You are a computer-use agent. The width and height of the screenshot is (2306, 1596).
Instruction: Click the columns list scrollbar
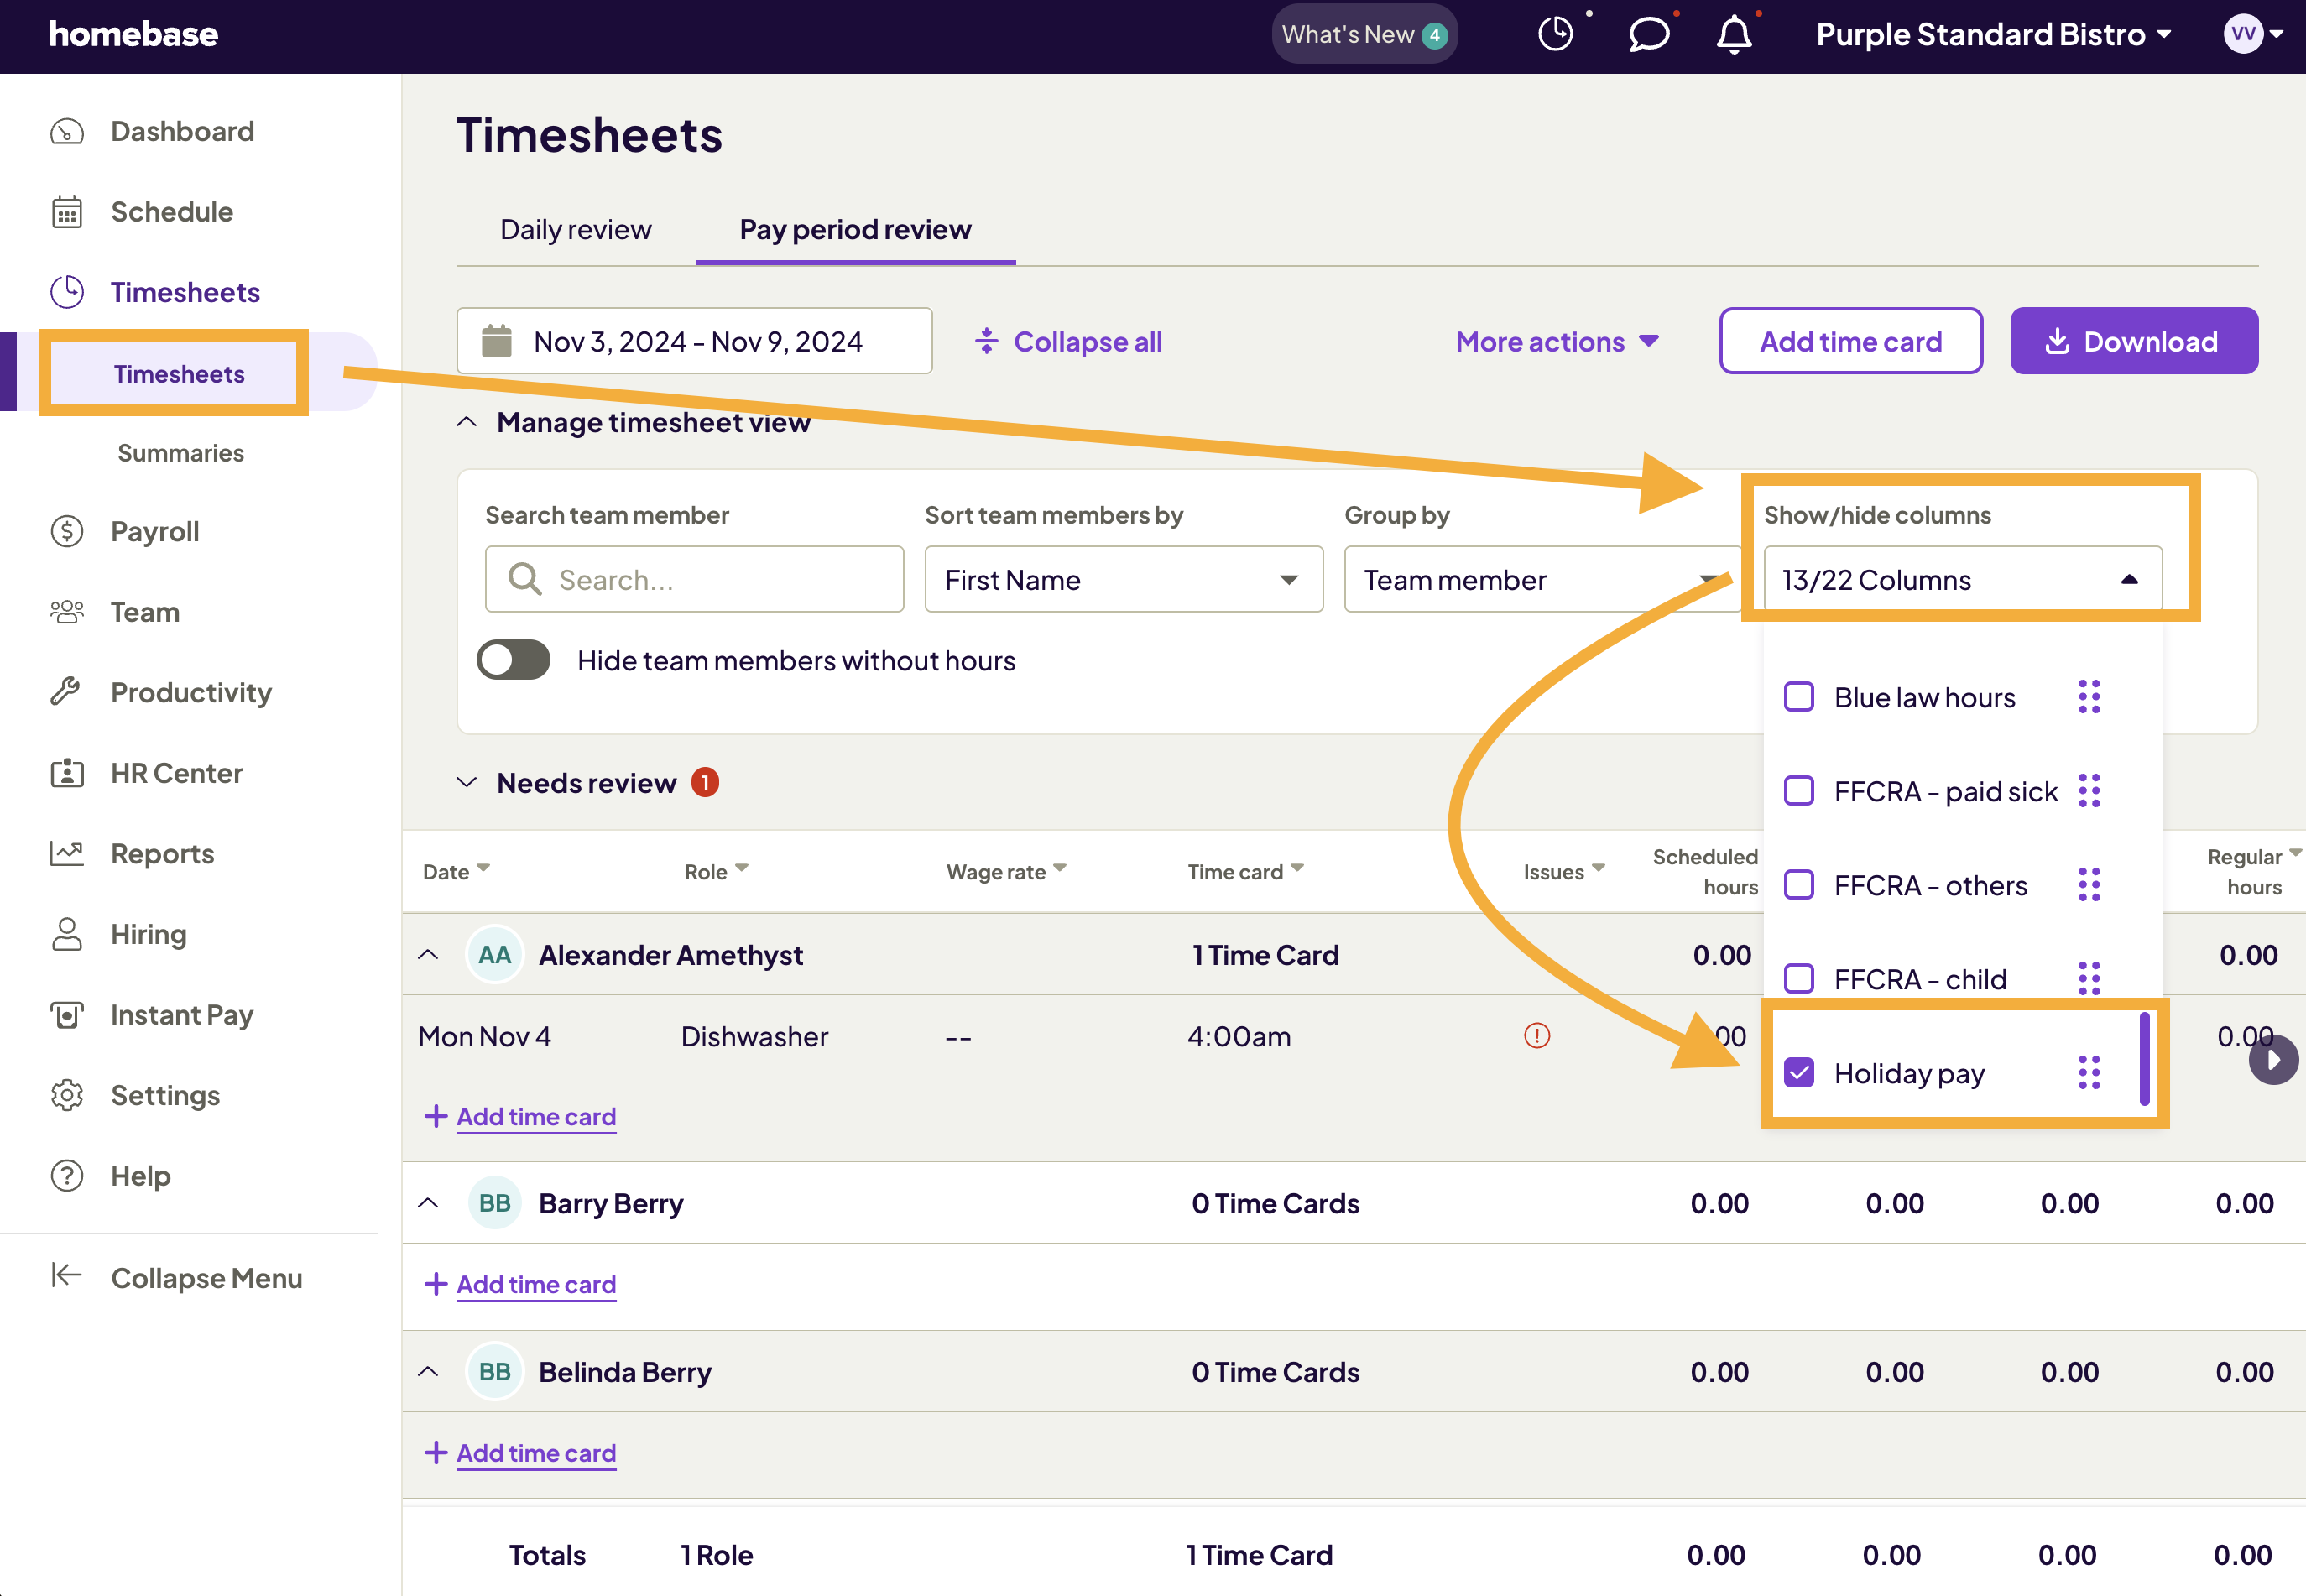pyautogui.click(x=2144, y=1060)
